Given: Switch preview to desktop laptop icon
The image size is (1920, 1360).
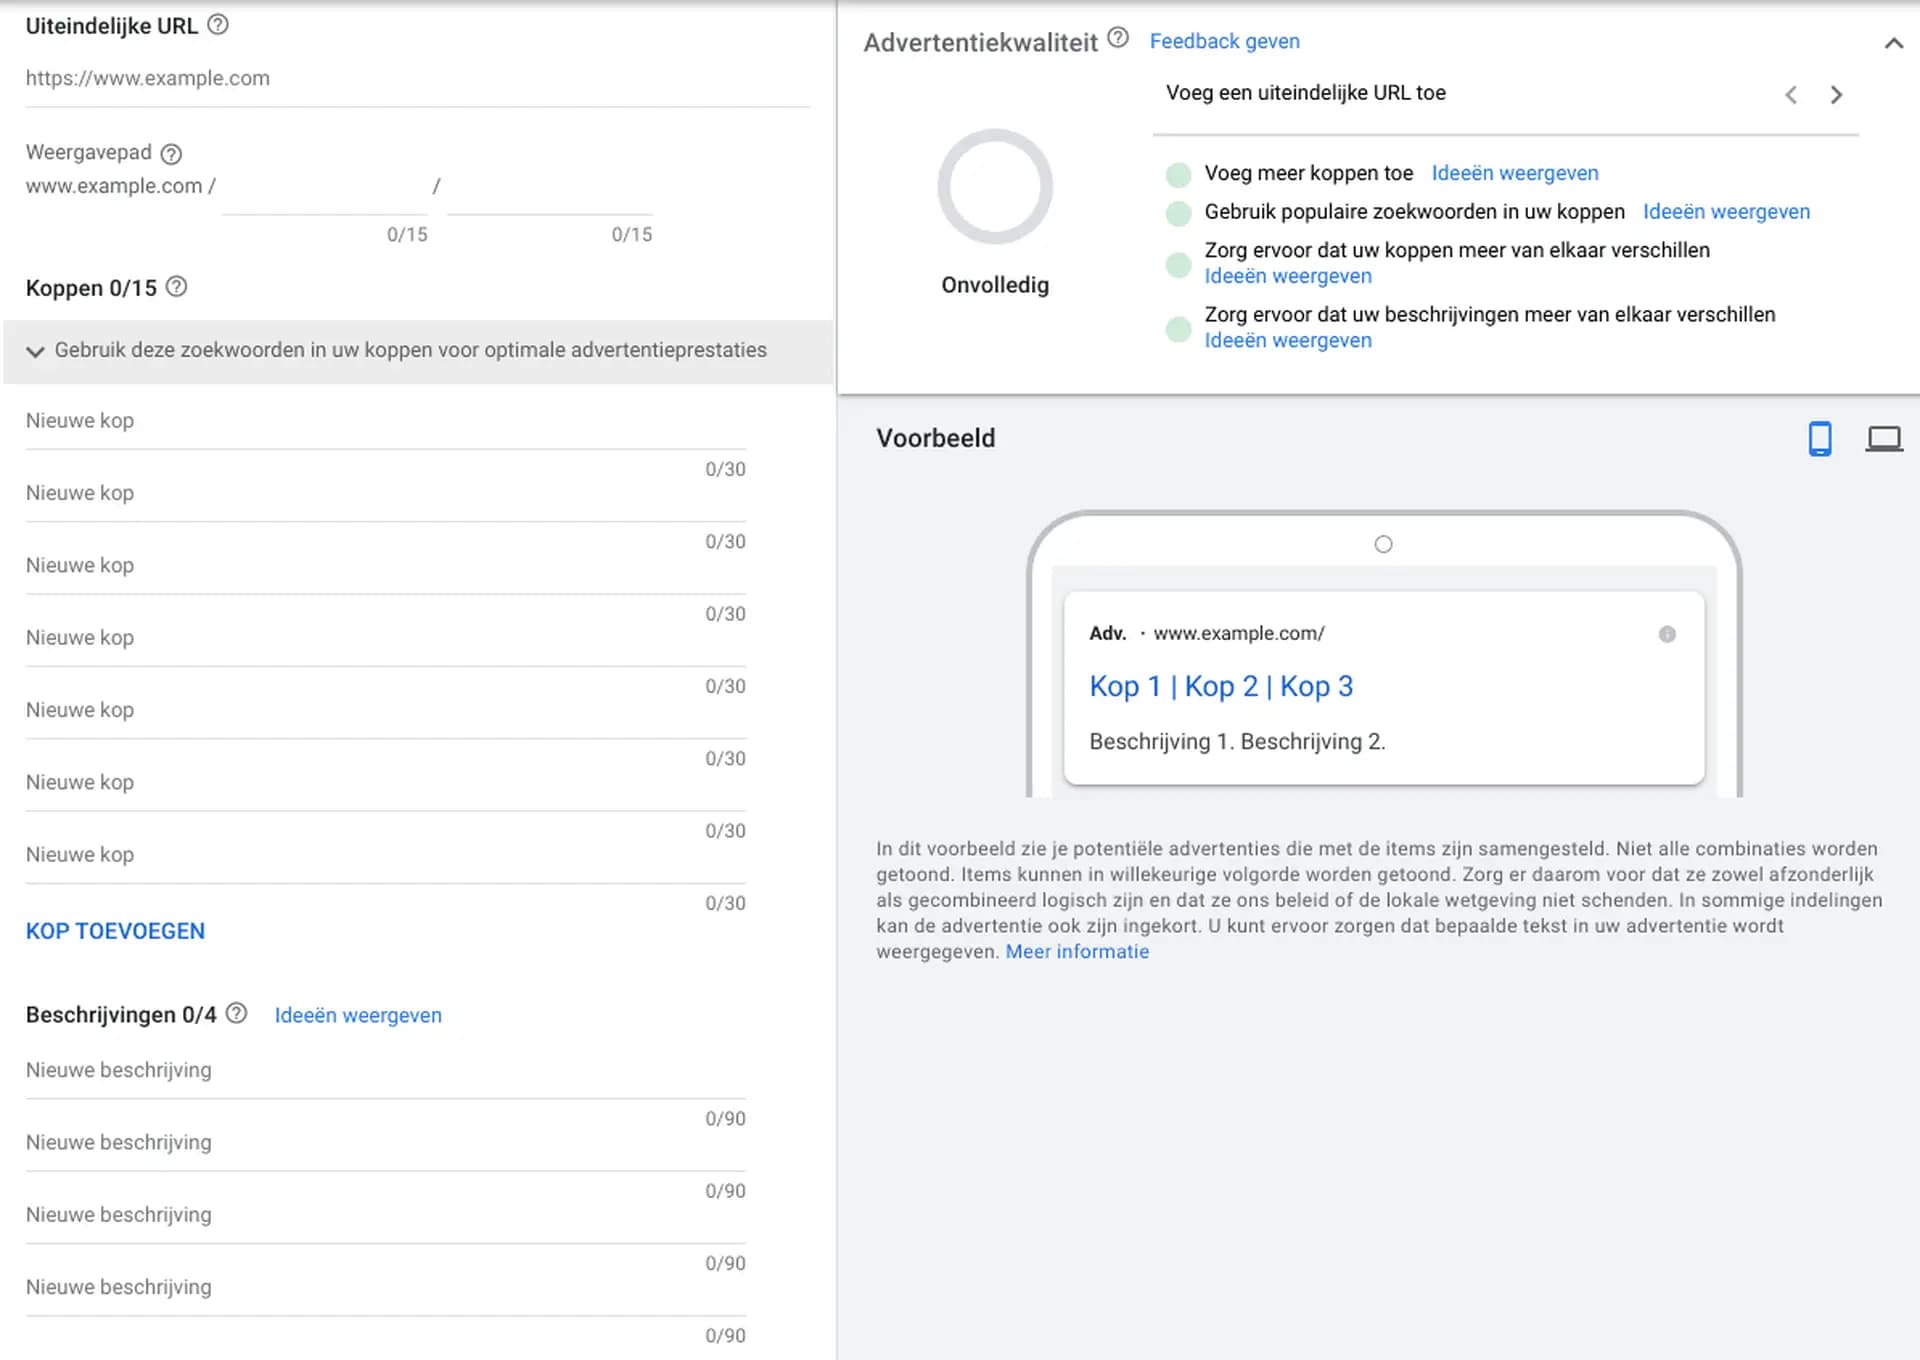Looking at the screenshot, I should tap(1883, 439).
